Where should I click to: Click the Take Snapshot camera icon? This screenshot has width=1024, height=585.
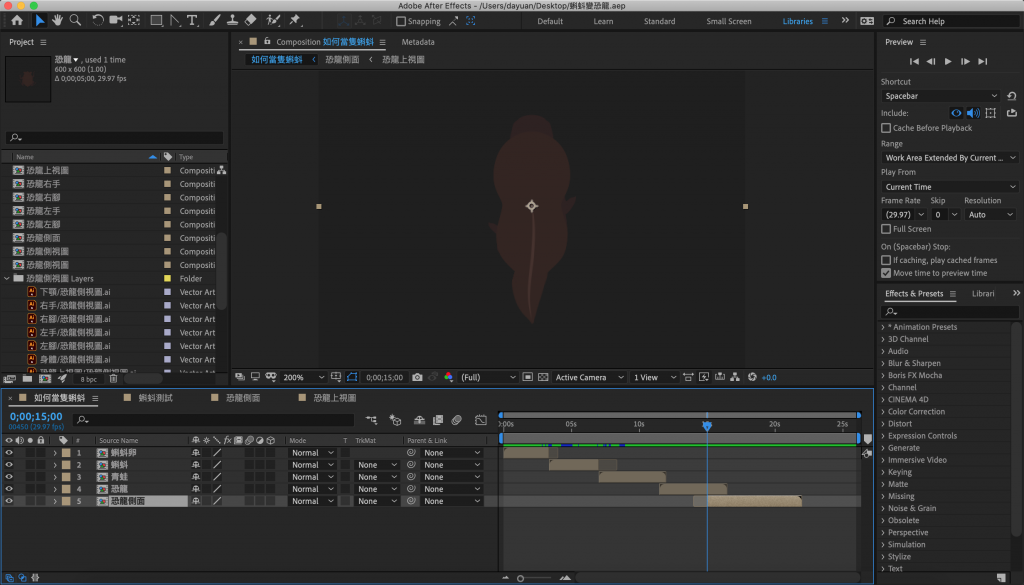coord(415,378)
